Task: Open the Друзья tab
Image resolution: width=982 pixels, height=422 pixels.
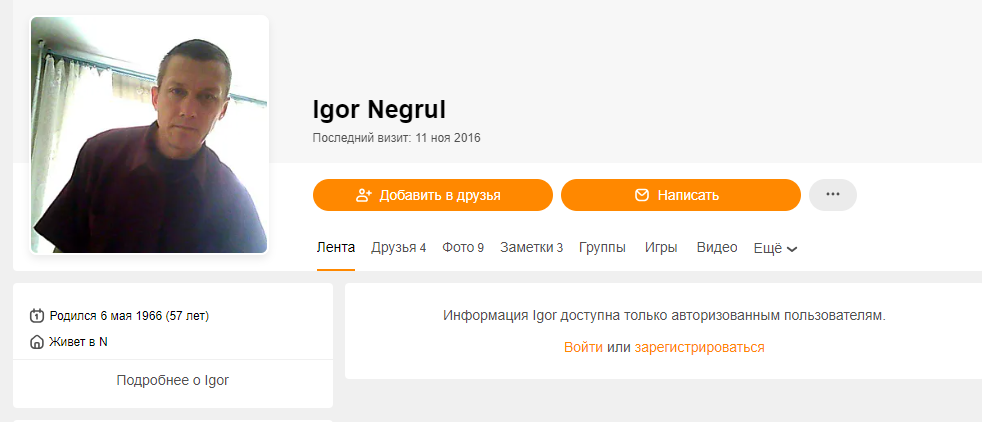Action: [x=398, y=247]
